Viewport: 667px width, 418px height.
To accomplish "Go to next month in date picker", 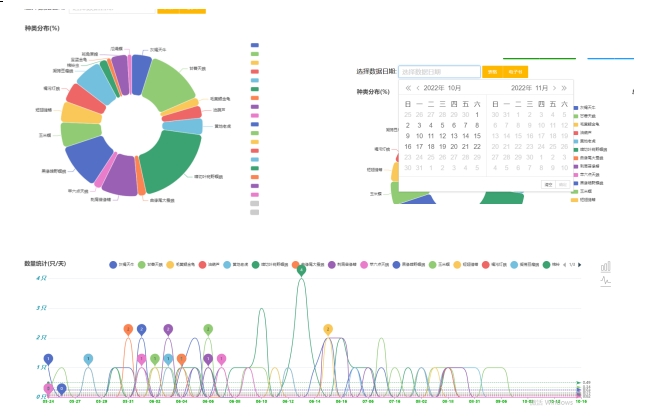I will pyautogui.click(x=555, y=88).
